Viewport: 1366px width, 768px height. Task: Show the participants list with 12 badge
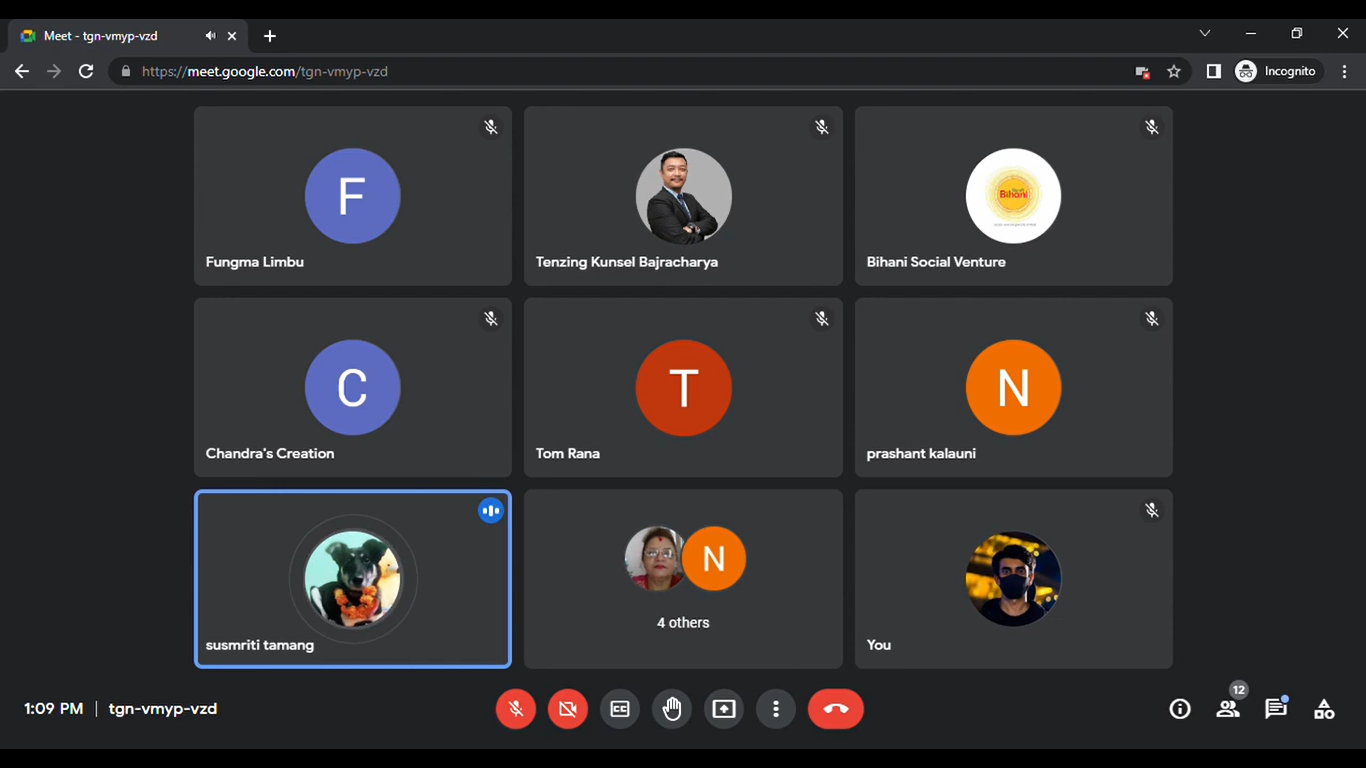pyautogui.click(x=1228, y=709)
